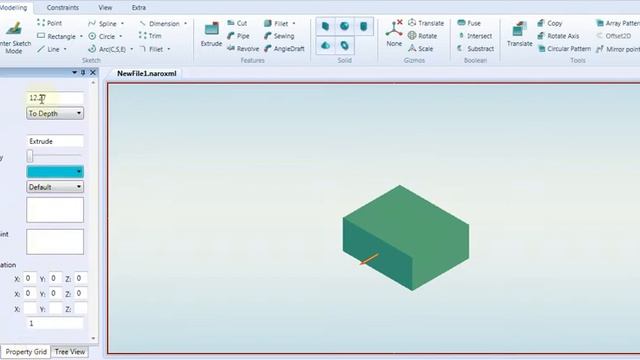Open the Constraints ribbon tab

tap(62, 7)
